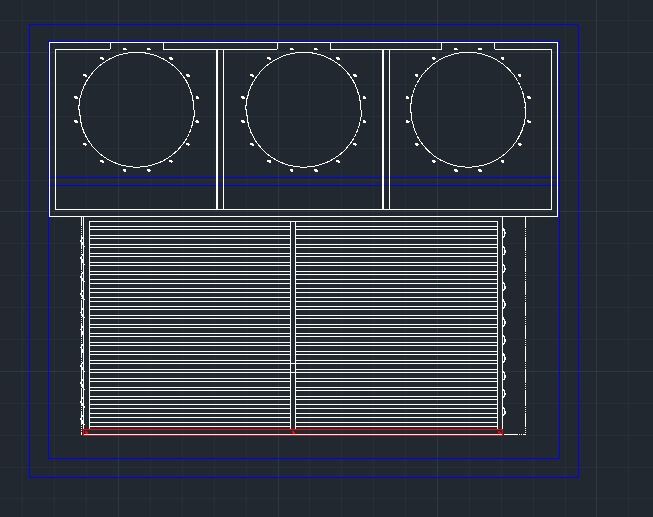The image size is (653, 517).
Task: Select the double-line divider between middle and right circles
Action: pos(386,129)
